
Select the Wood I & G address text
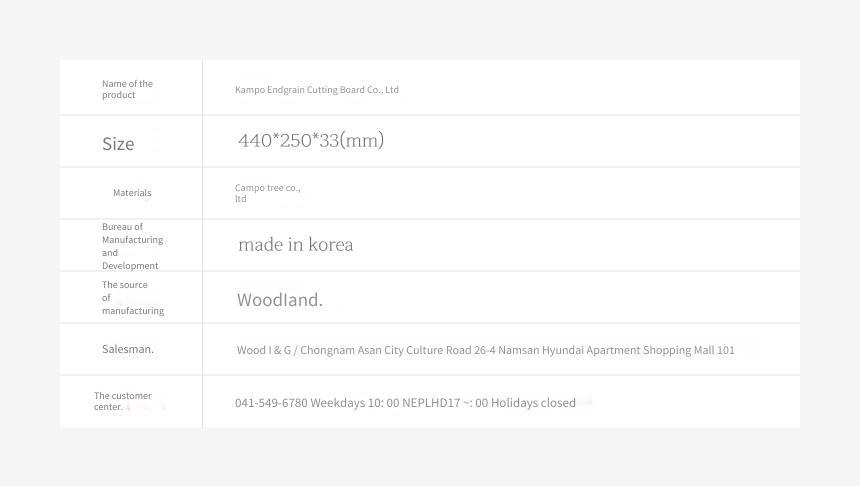point(485,350)
